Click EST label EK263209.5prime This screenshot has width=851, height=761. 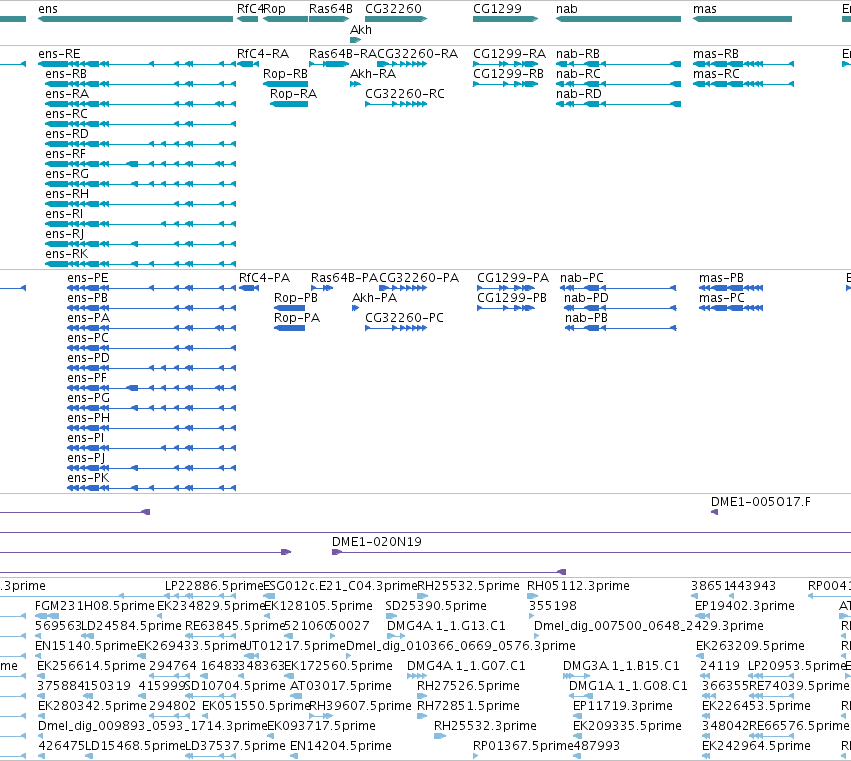click(750, 646)
